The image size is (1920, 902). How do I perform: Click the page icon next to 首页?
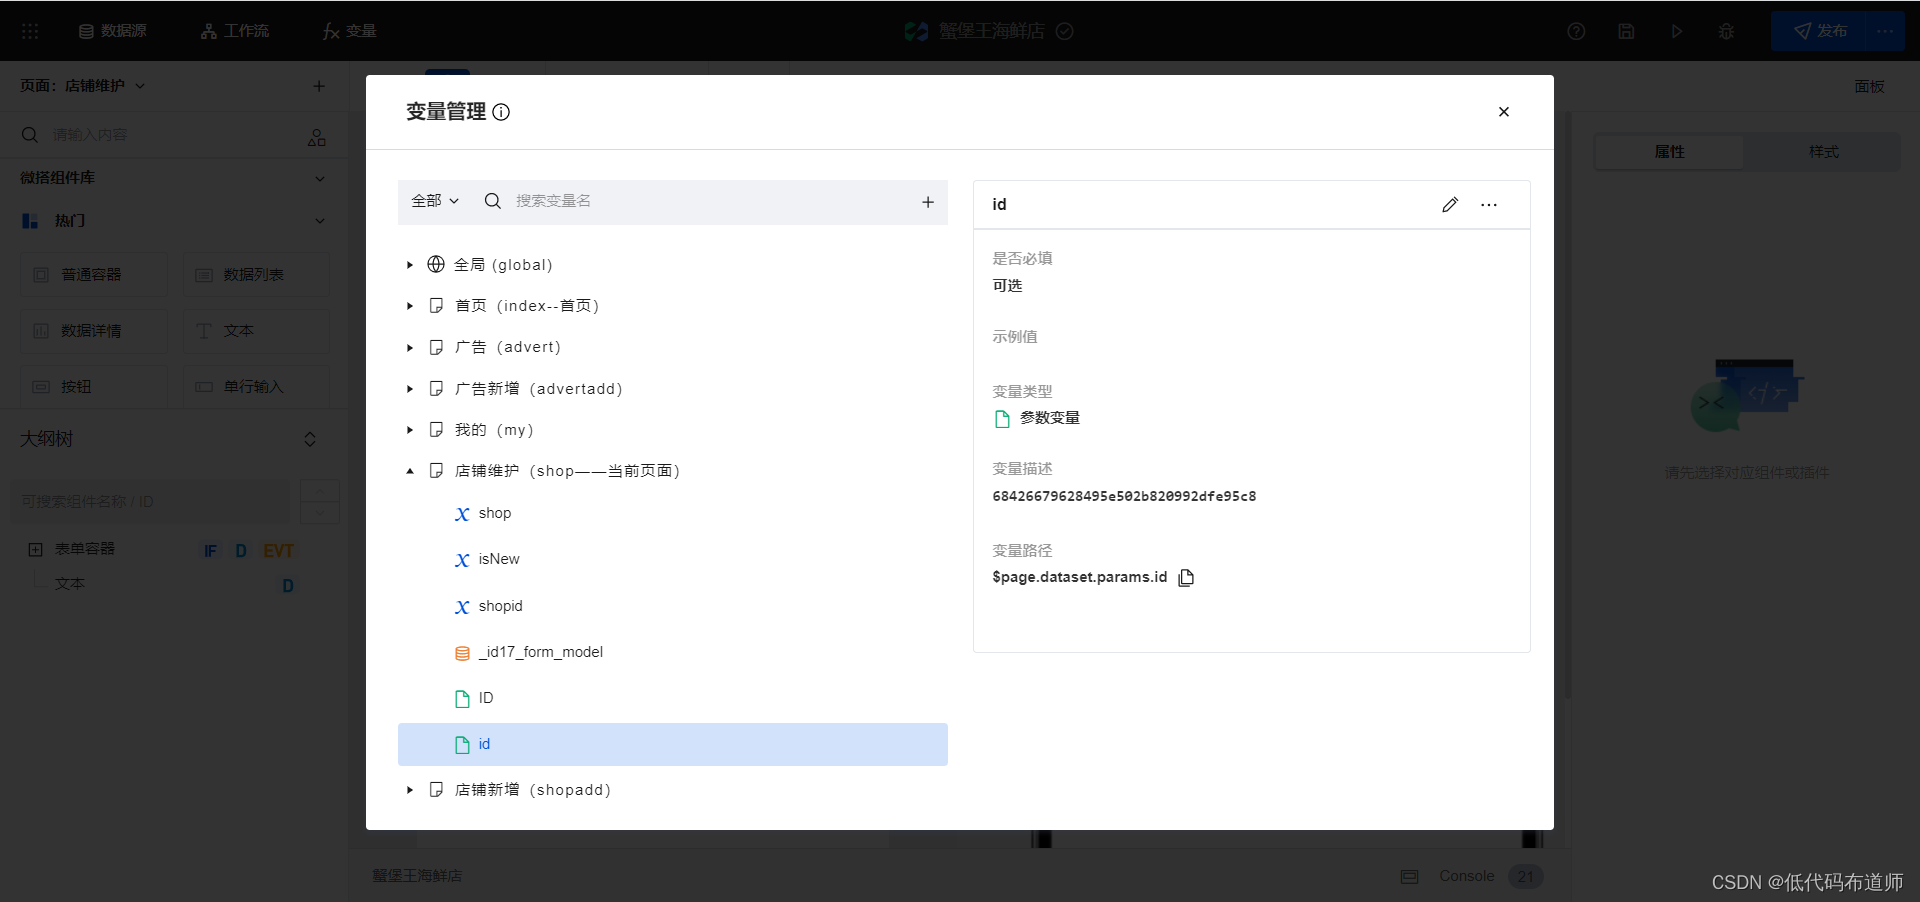coord(436,306)
